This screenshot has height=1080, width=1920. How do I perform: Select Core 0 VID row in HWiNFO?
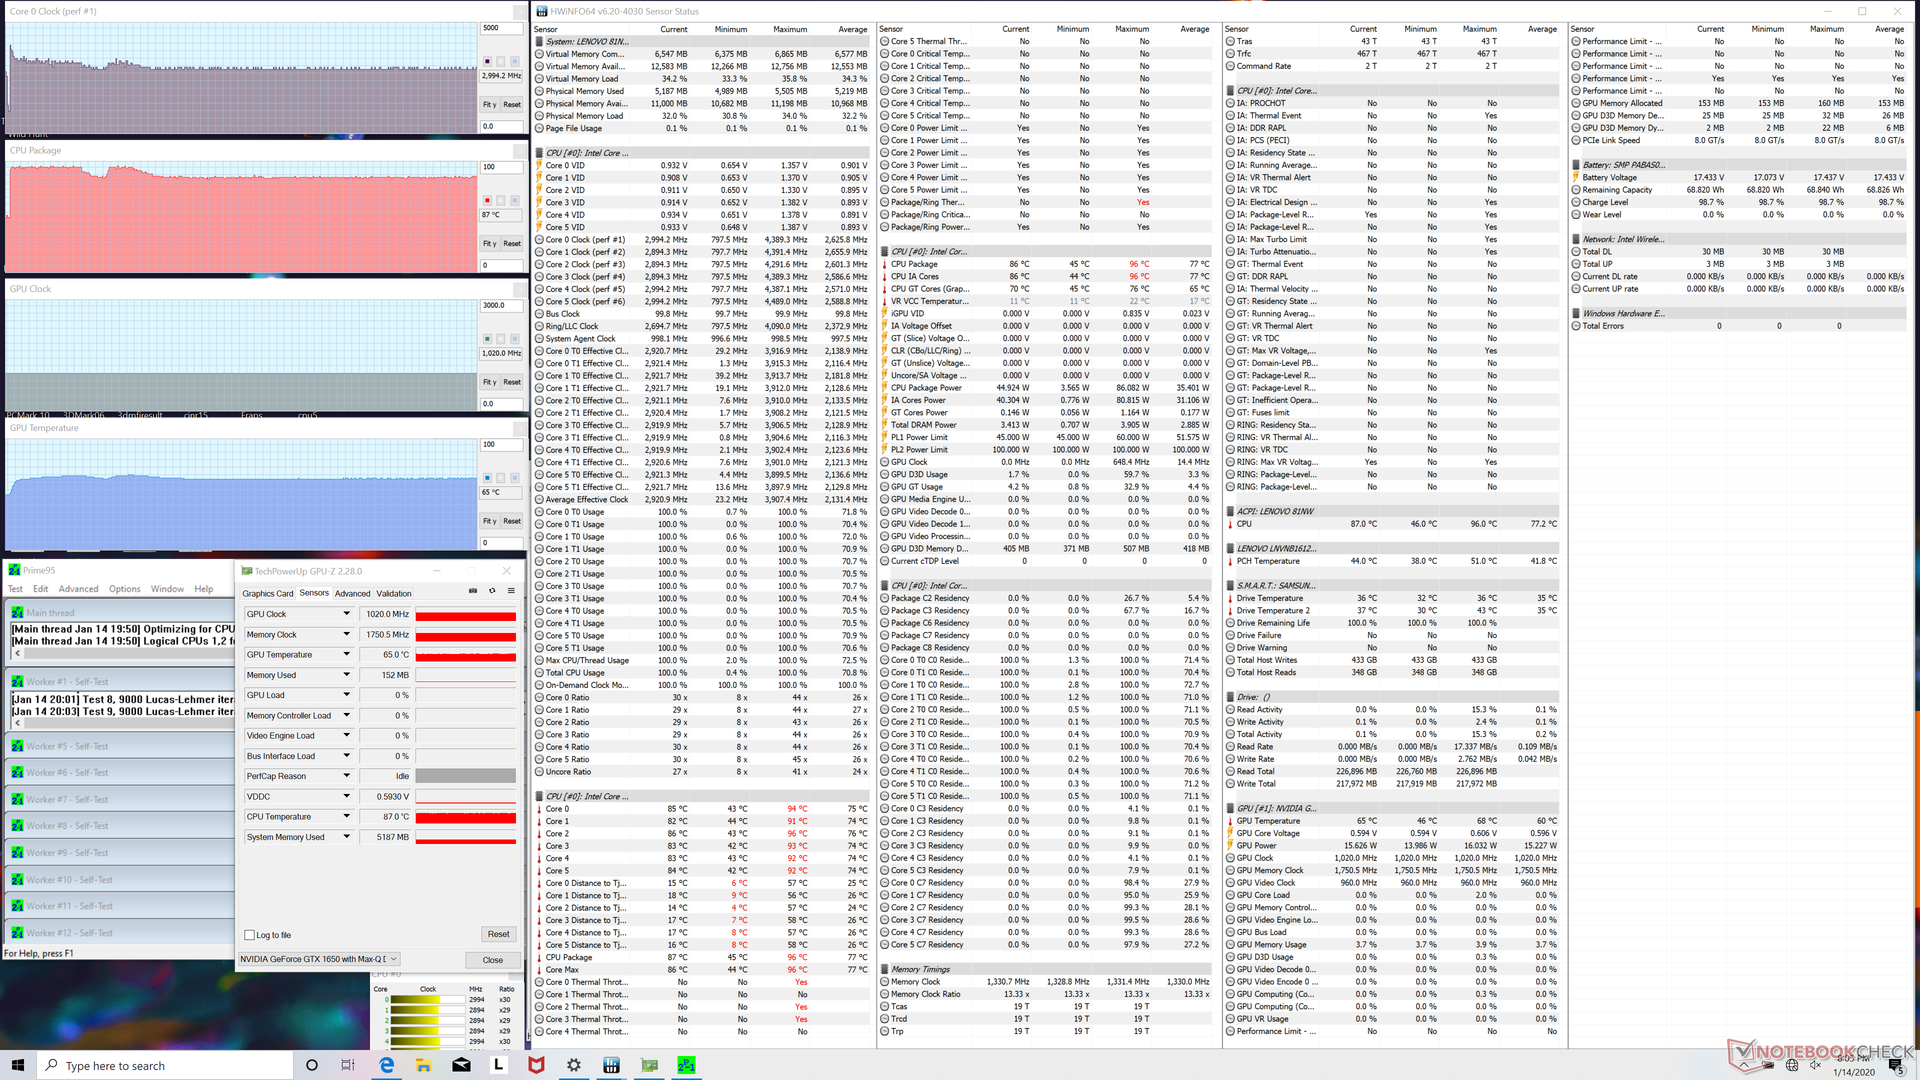point(701,165)
